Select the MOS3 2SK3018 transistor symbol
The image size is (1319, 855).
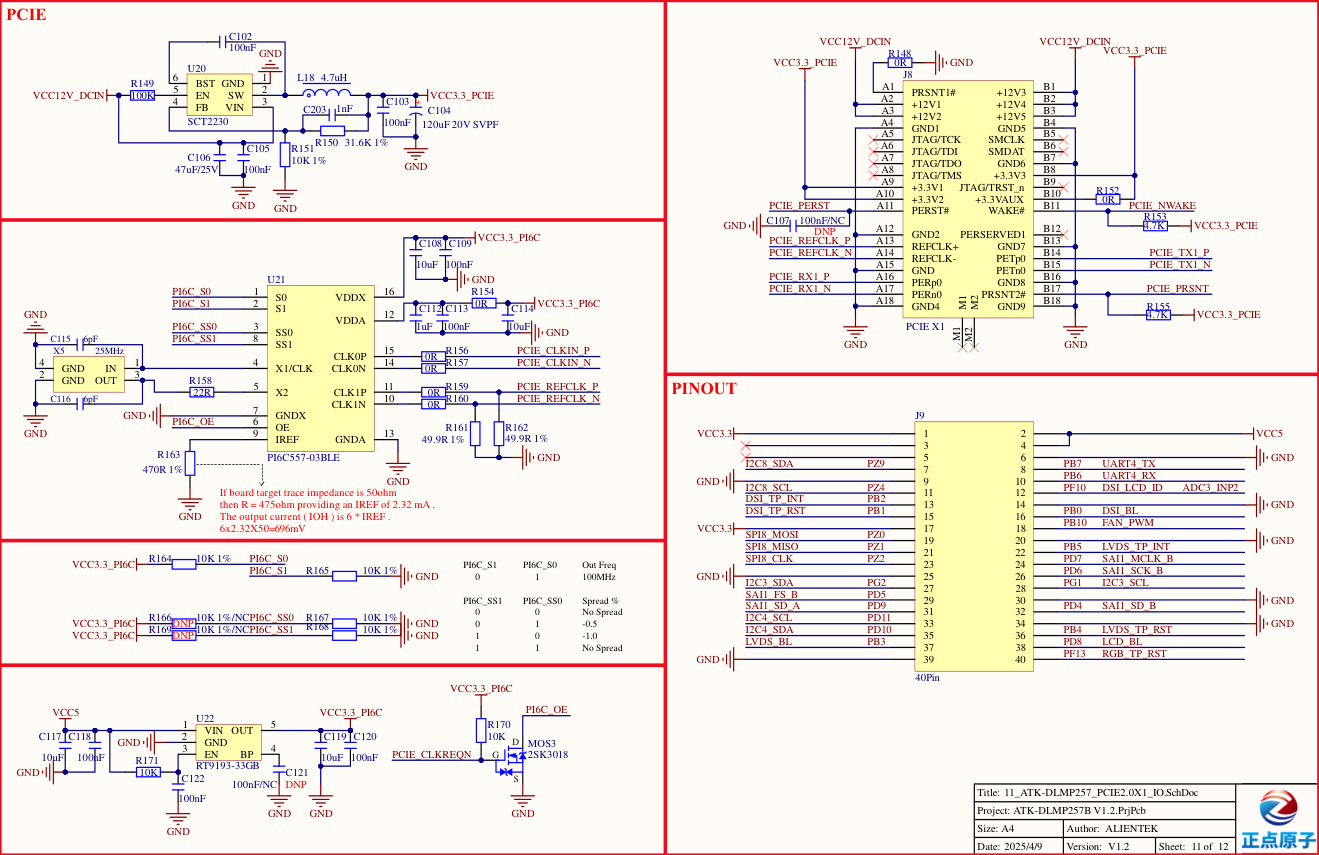[510, 760]
